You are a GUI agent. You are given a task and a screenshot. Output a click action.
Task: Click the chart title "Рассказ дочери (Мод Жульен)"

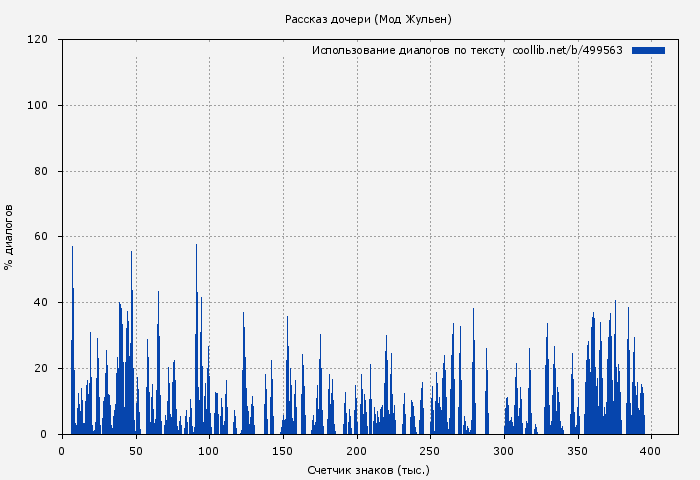point(368,19)
